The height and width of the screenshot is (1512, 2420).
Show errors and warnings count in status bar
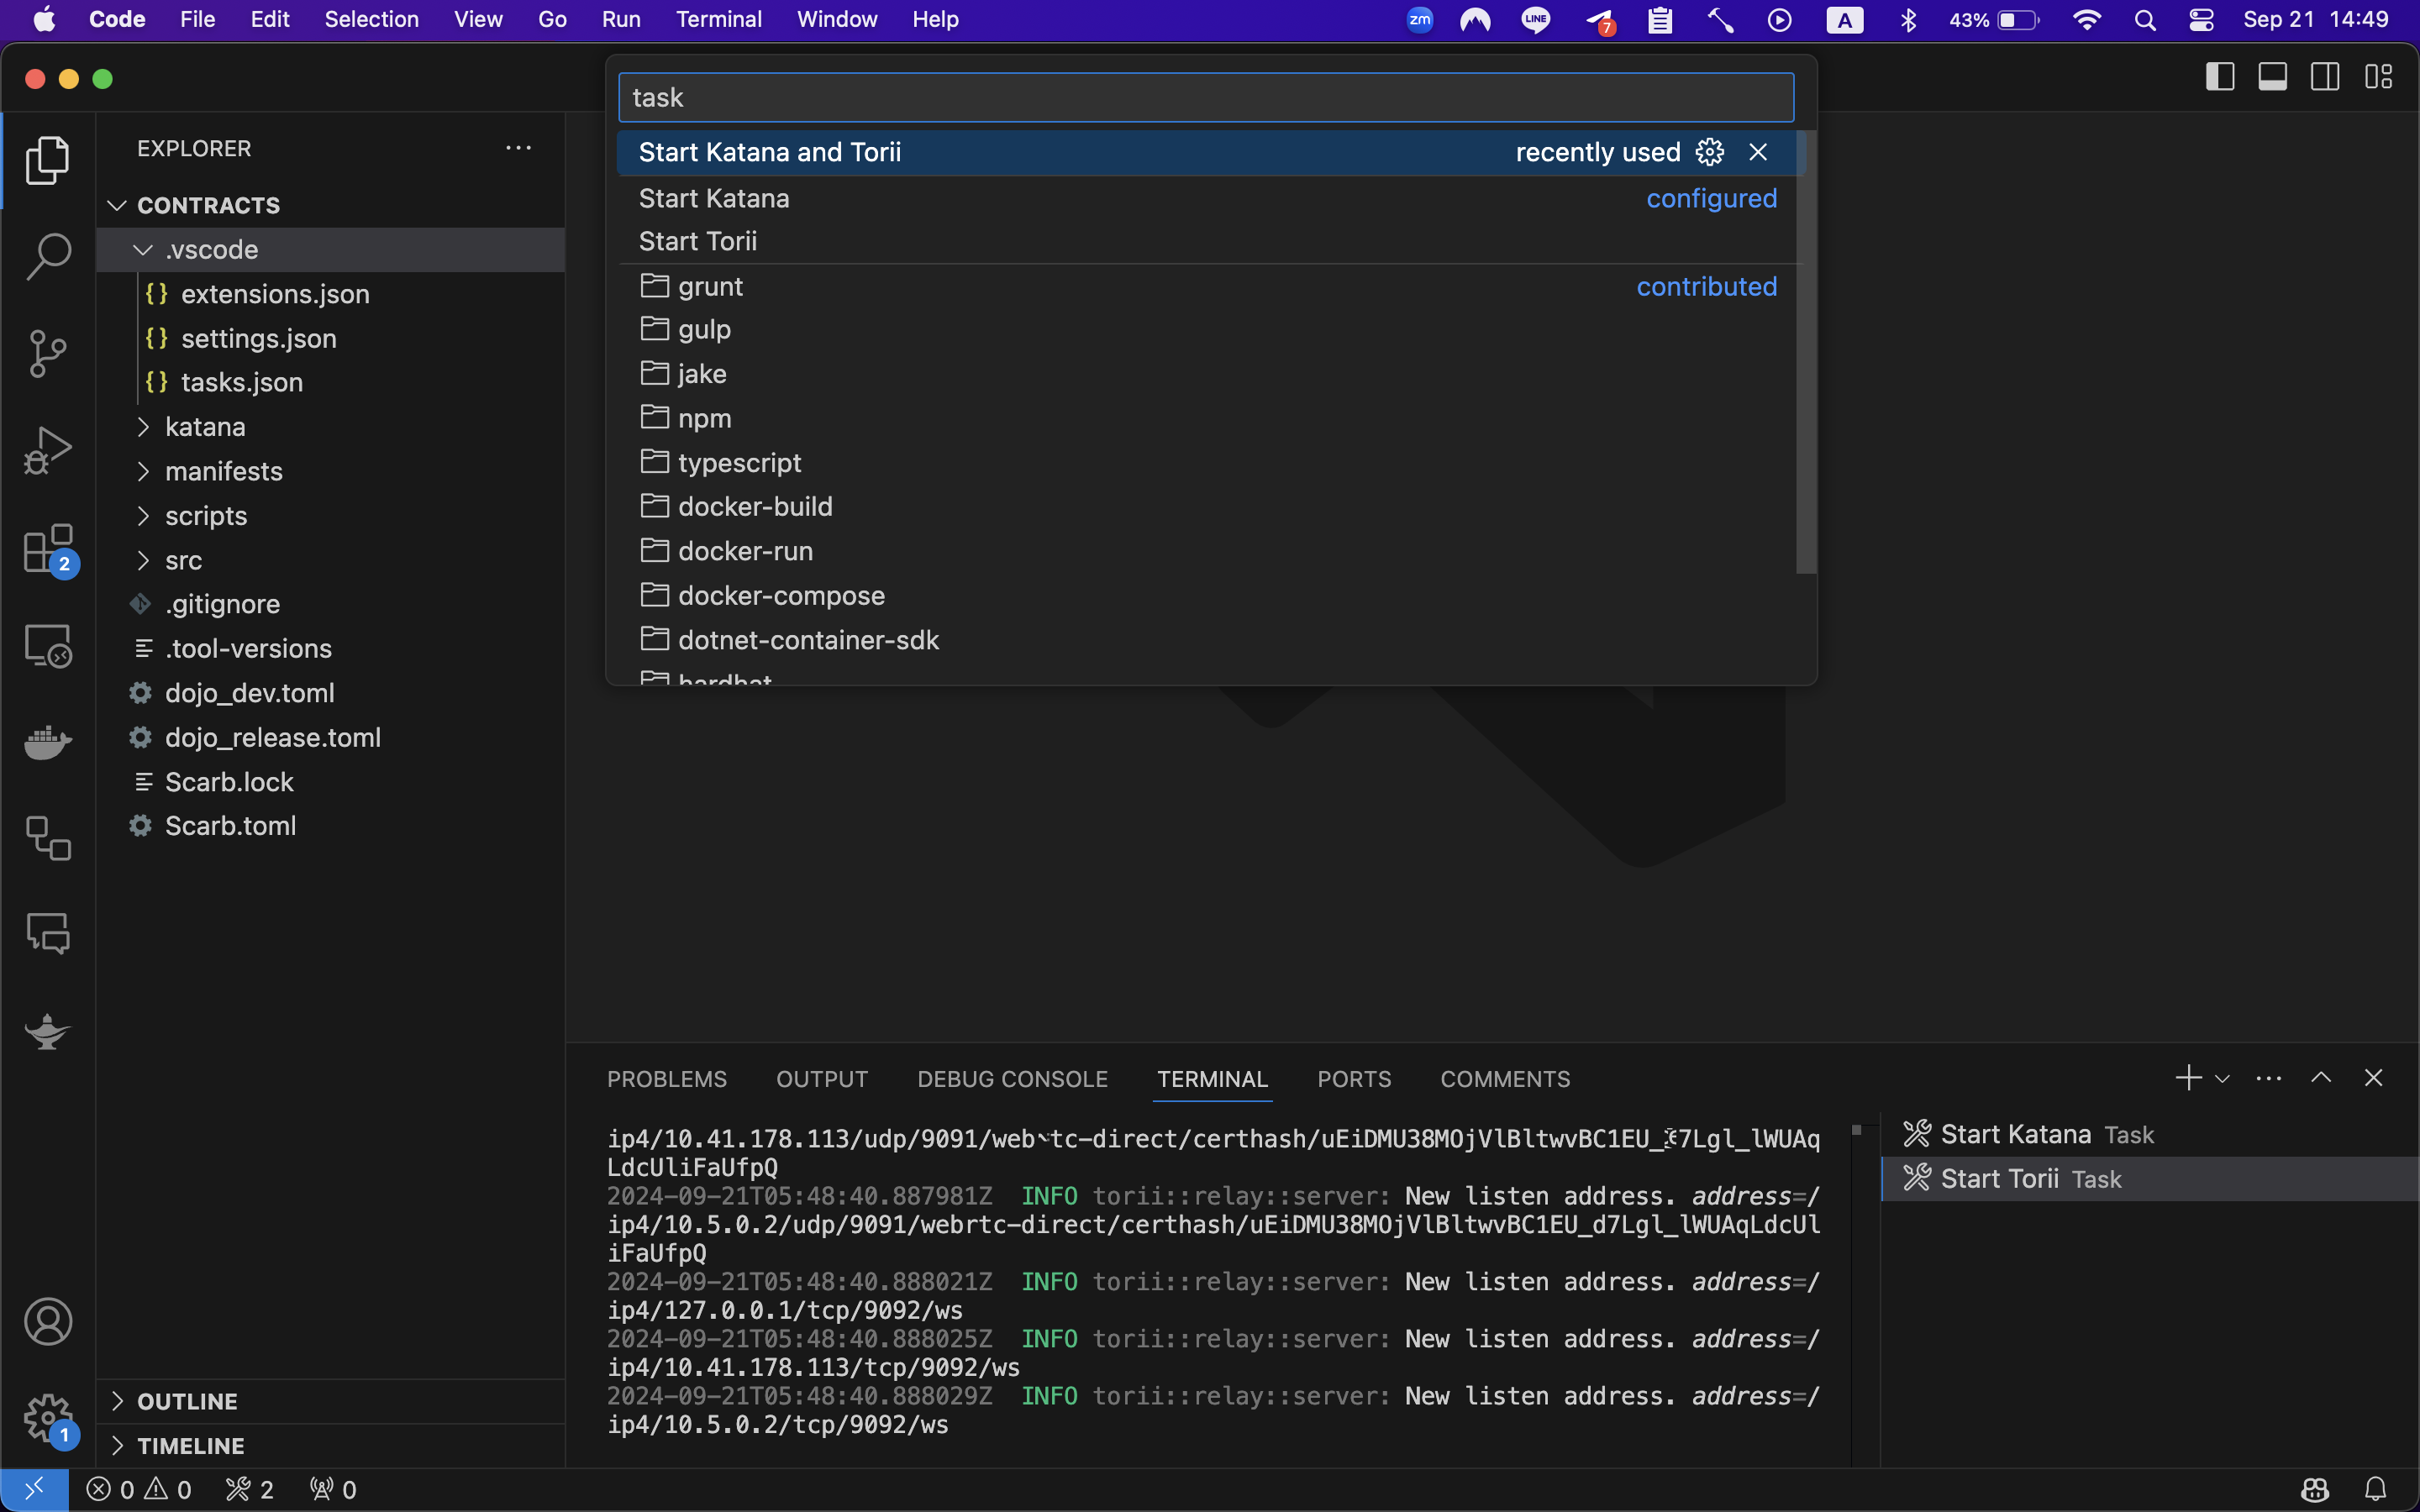[x=139, y=1490]
